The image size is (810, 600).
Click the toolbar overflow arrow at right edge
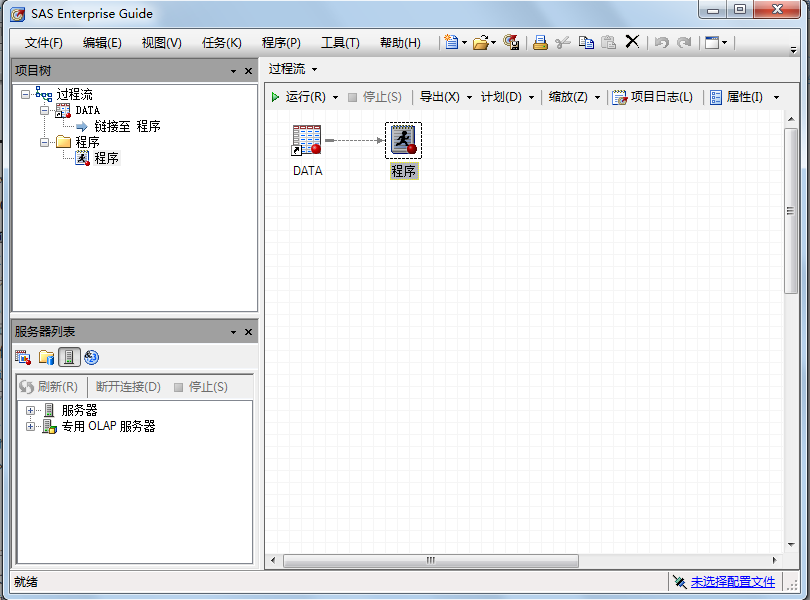[793, 50]
